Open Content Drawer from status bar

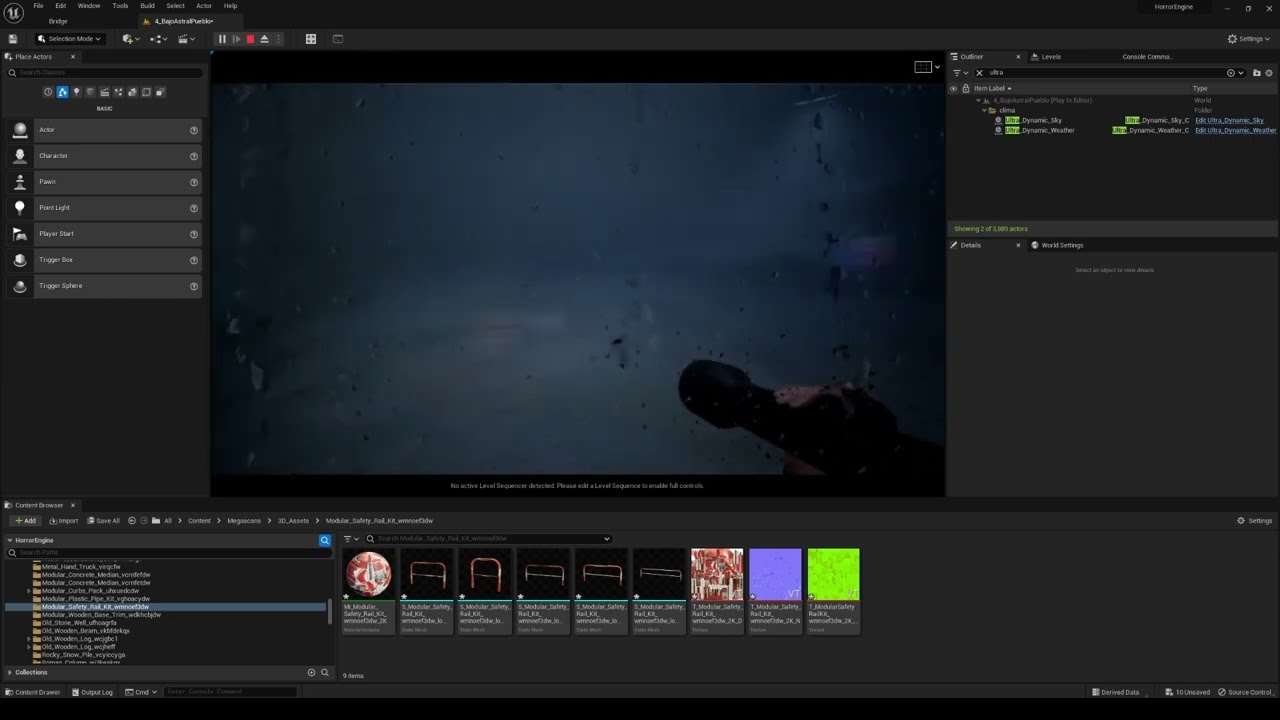coord(33,692)
